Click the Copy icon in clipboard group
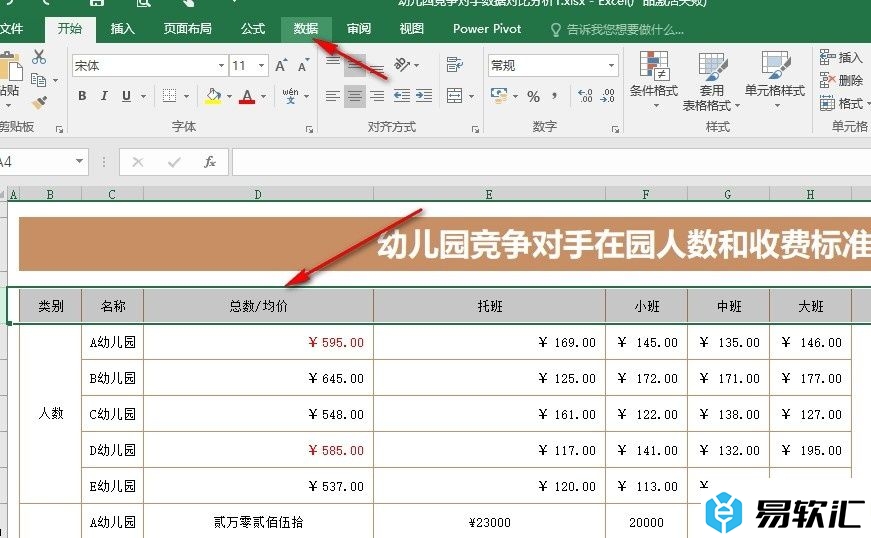 pos(38,80)
